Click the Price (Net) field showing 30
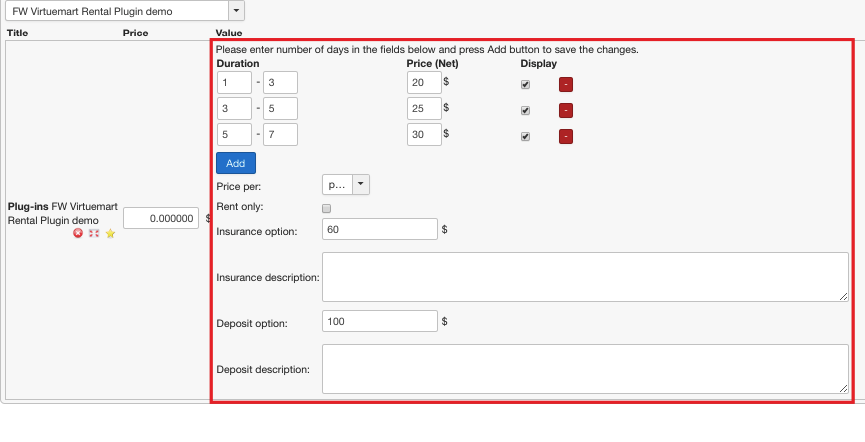This screenshot has width=865, height=442. [424, 135]
